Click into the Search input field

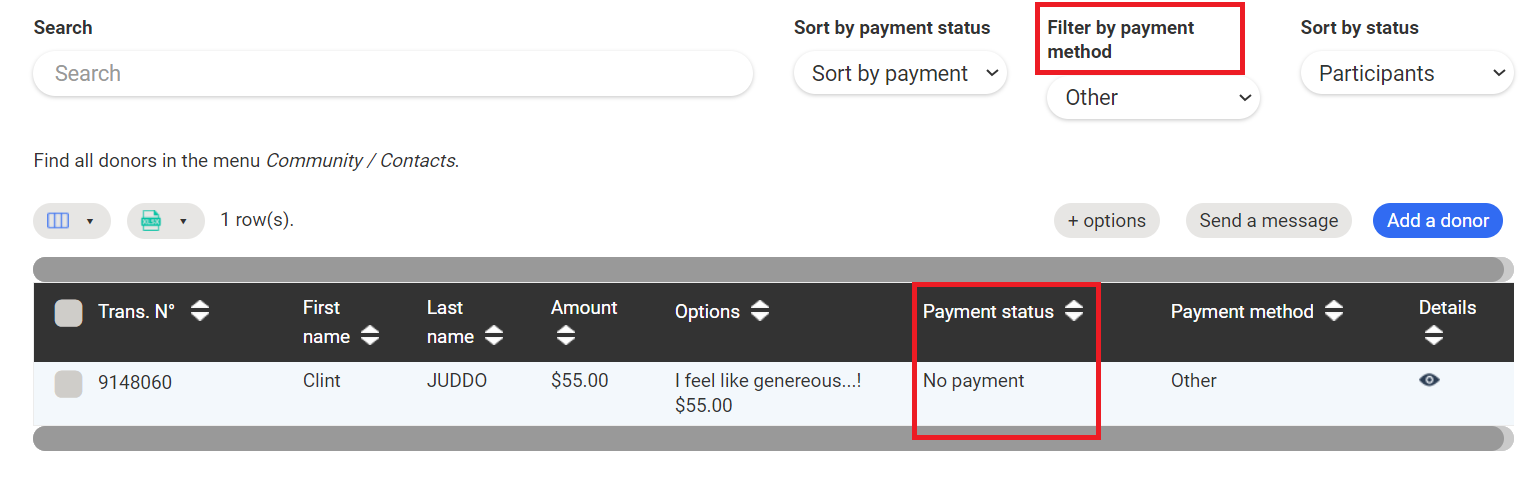(393, 74)
